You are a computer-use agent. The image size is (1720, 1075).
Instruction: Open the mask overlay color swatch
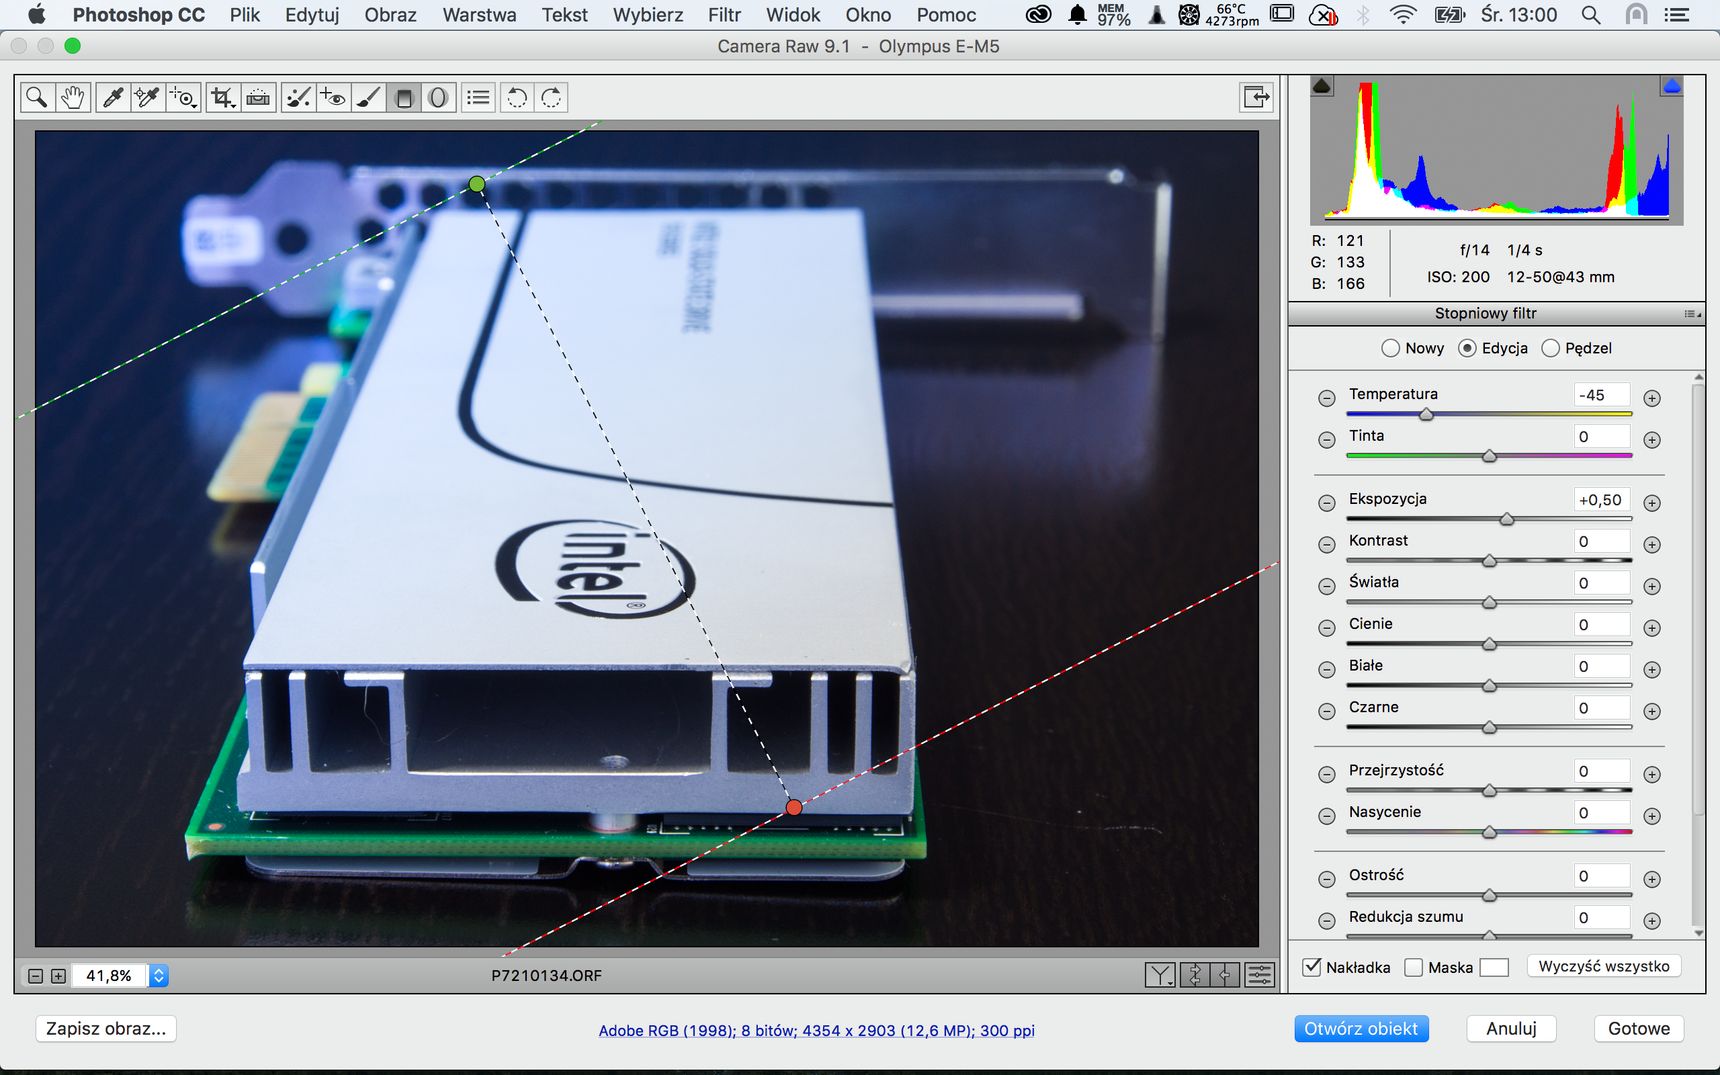tap(1494, 967)
